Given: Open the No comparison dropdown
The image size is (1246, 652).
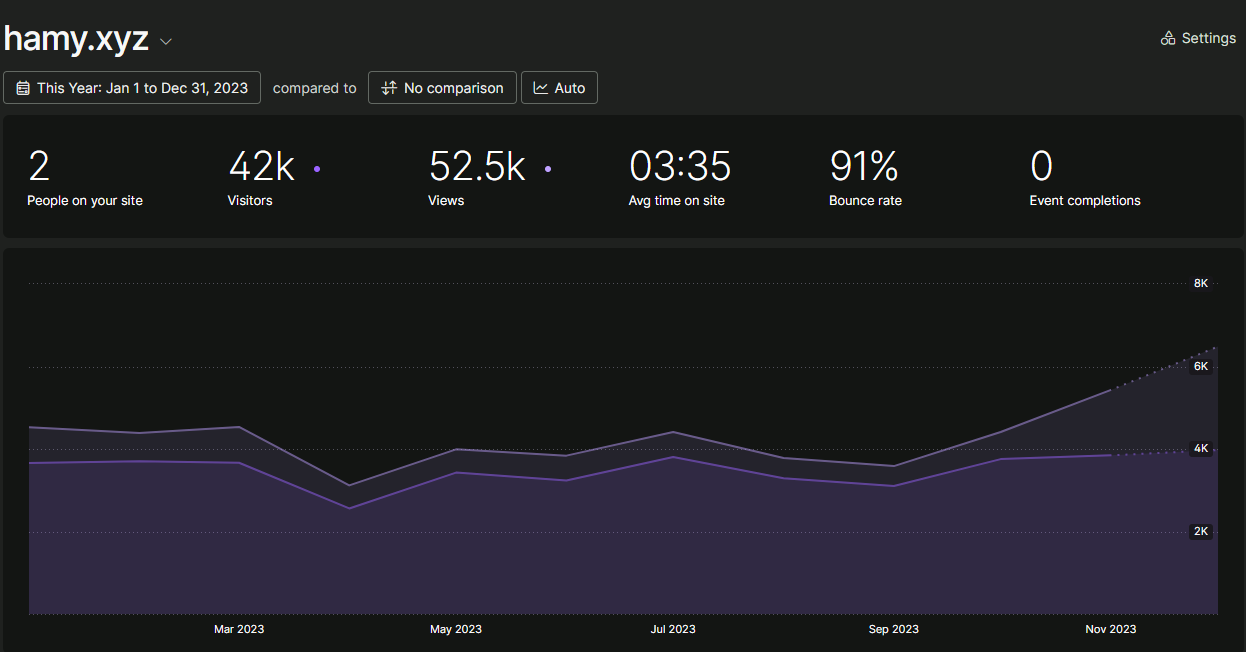Looking at the screenshot, I should click(442, 88).
